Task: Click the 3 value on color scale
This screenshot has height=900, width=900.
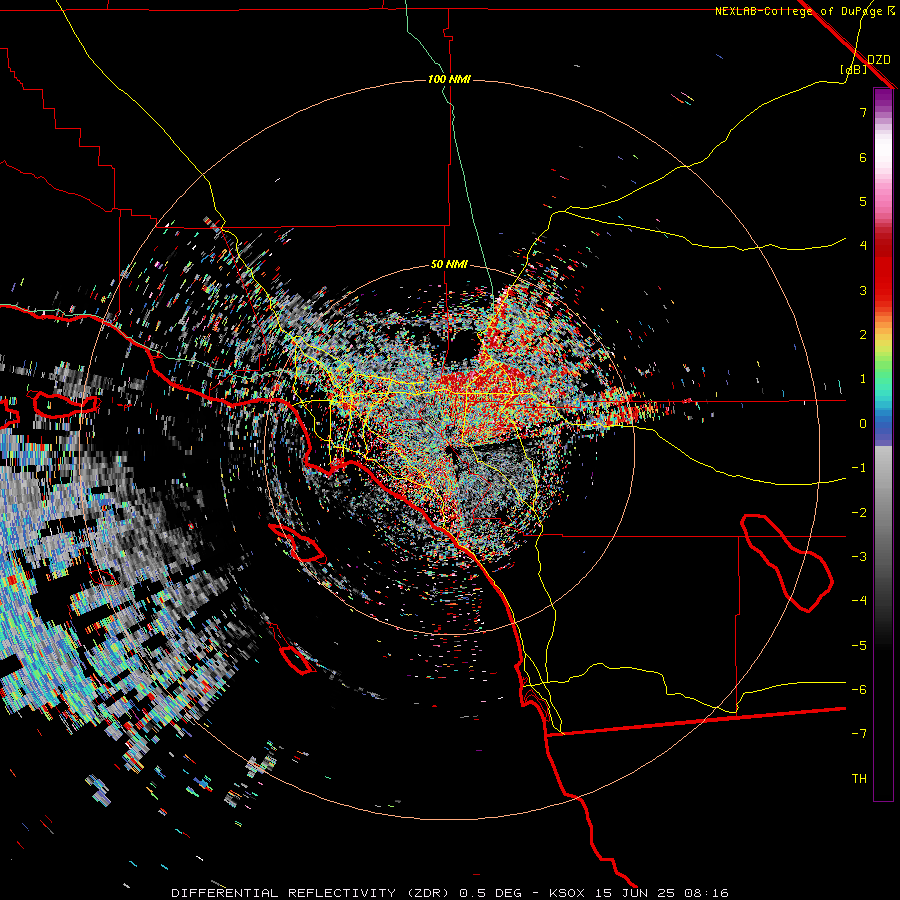Action: click(x=863, y=290)
